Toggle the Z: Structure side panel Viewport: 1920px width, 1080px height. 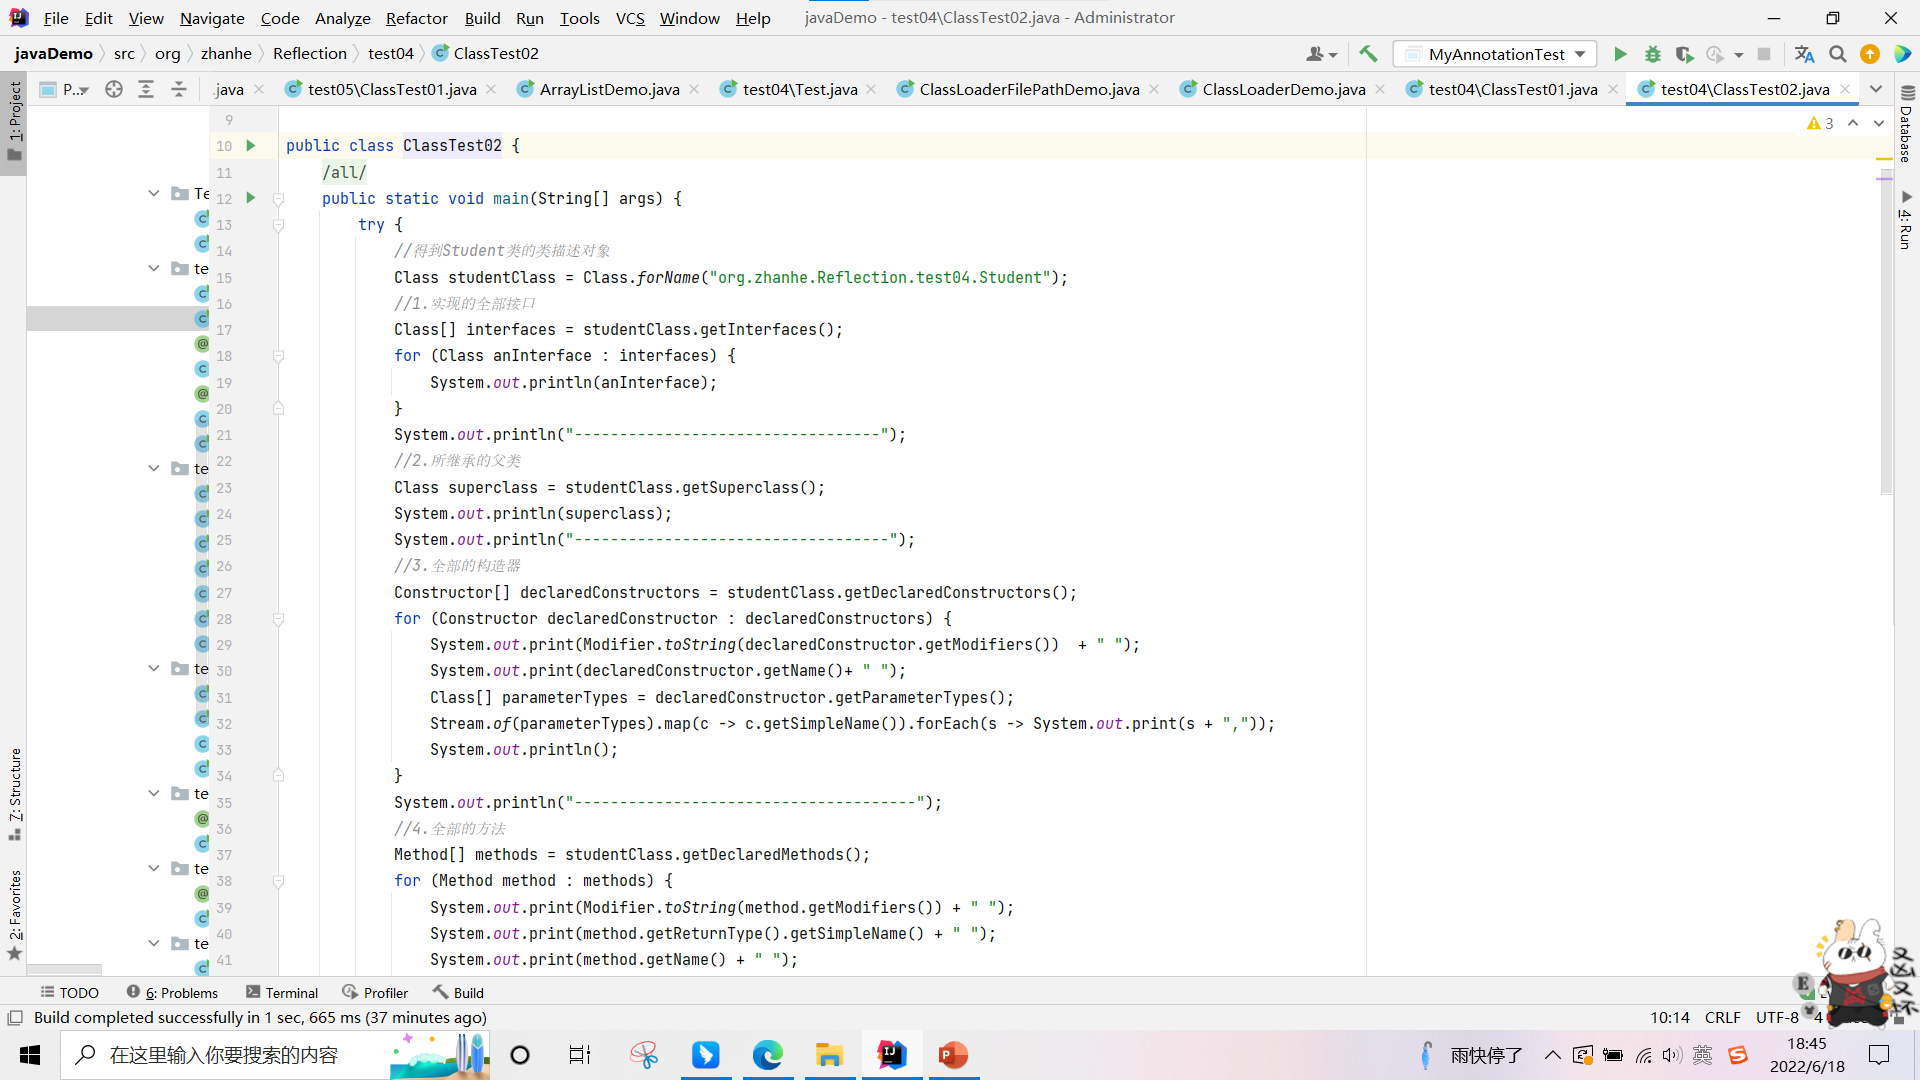[x=14, y=793]
